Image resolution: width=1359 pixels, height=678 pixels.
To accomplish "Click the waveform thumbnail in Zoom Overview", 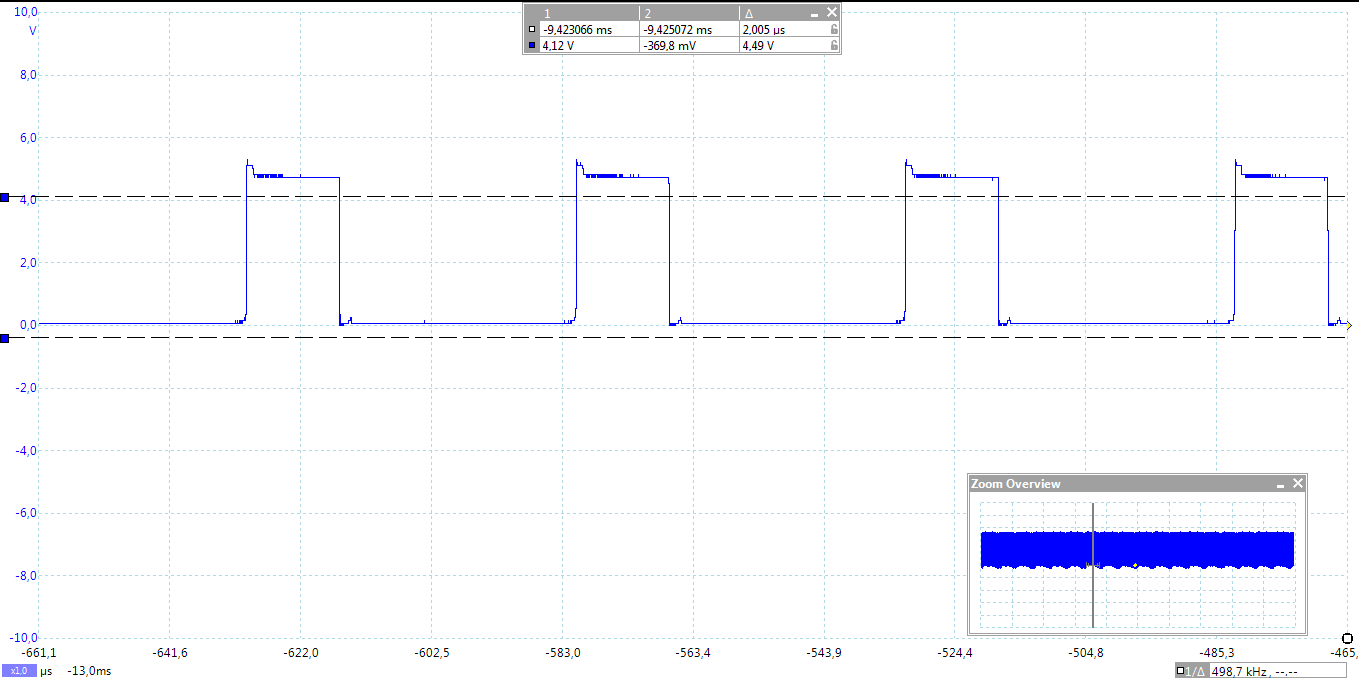I will tap(1137, 550).
